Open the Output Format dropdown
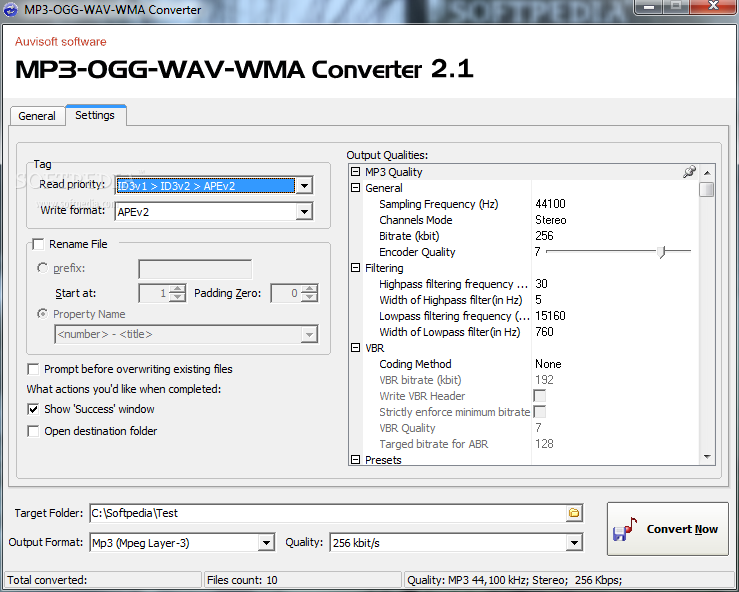The image size is (739, 592). pos(266,543)
